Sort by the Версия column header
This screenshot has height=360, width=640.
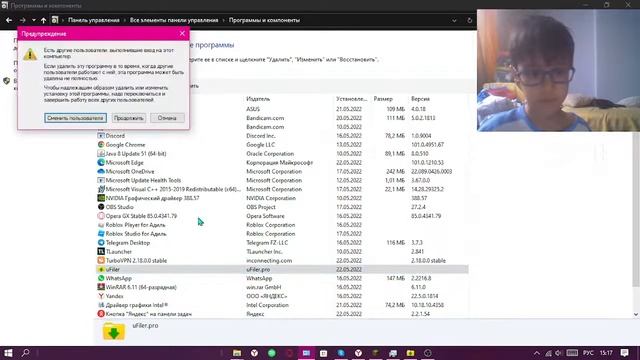pyautogui.click(x=420, y=99)
